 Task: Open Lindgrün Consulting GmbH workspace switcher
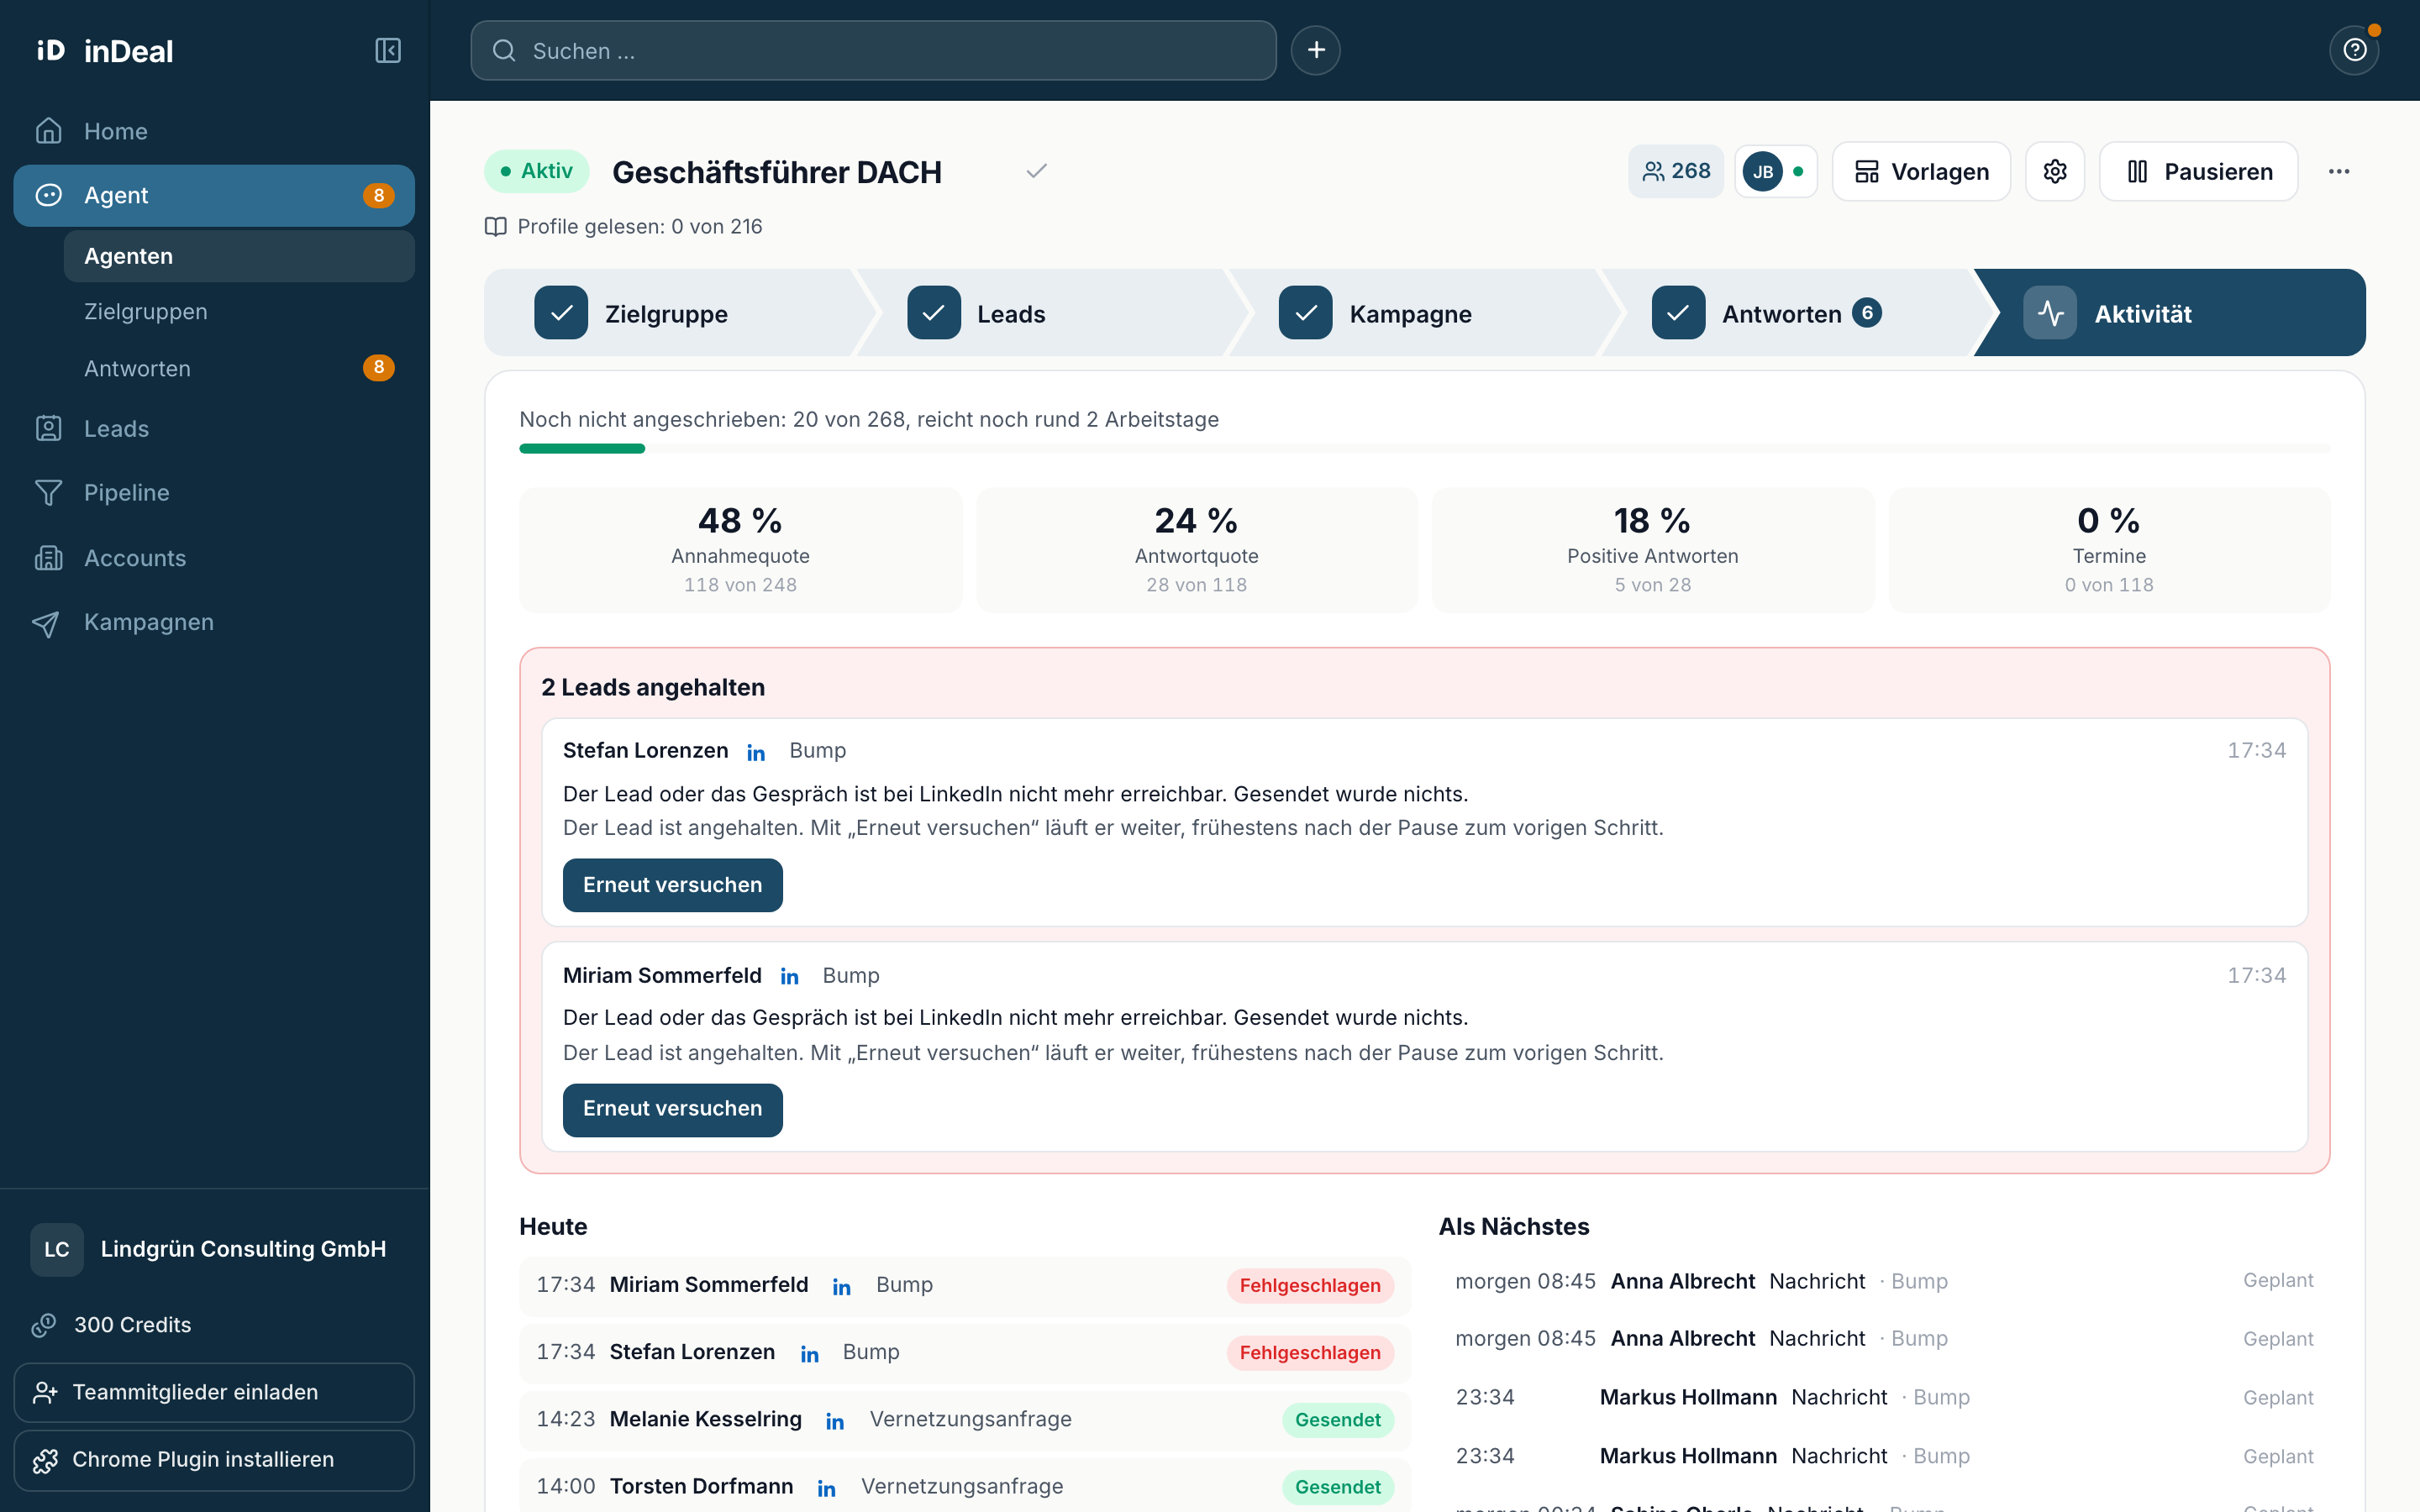(x=214, y=1249)
